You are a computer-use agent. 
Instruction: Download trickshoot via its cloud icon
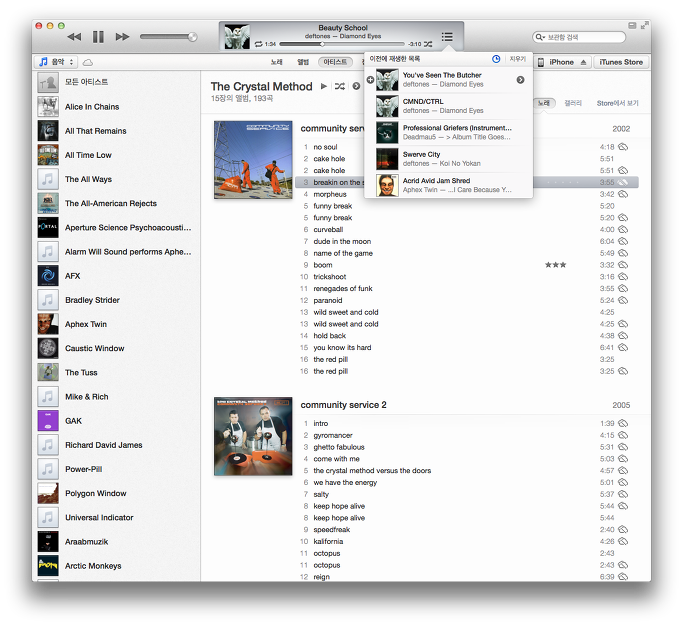(623, 276)
